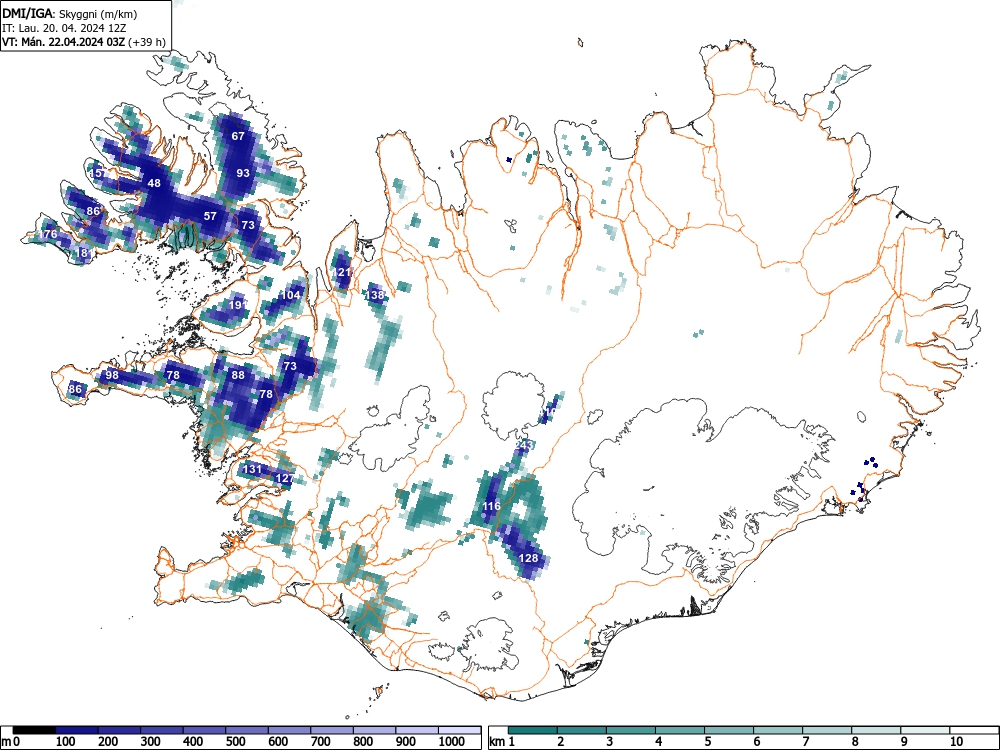
Task: Pick the dark blue 100 m legend swatch
Action: [x=77, y=730]
